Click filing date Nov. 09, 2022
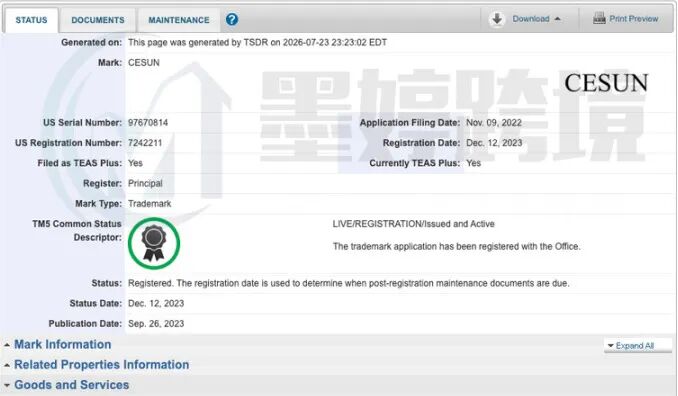Viewport: 678px width, 396px height. click(494, 123)
